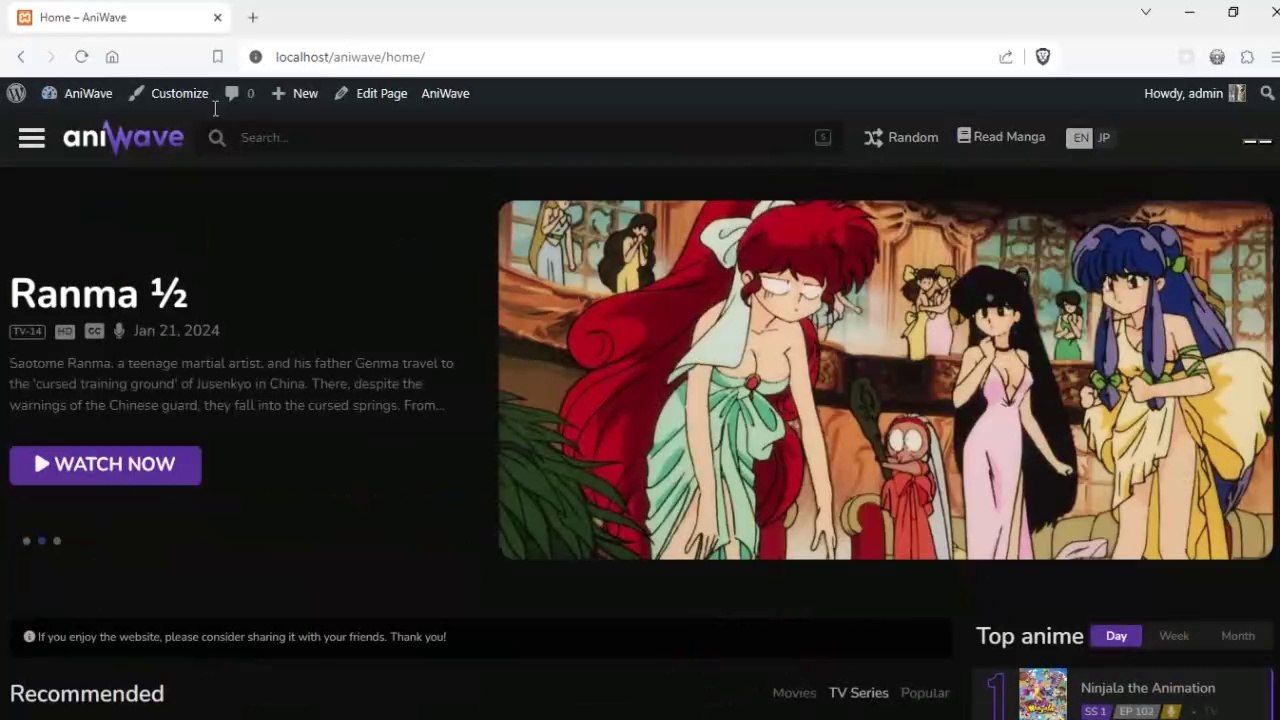Click the EP 102 badge
The image size is (1280, 720).
pyautogui.click(x=1136, y=712)
